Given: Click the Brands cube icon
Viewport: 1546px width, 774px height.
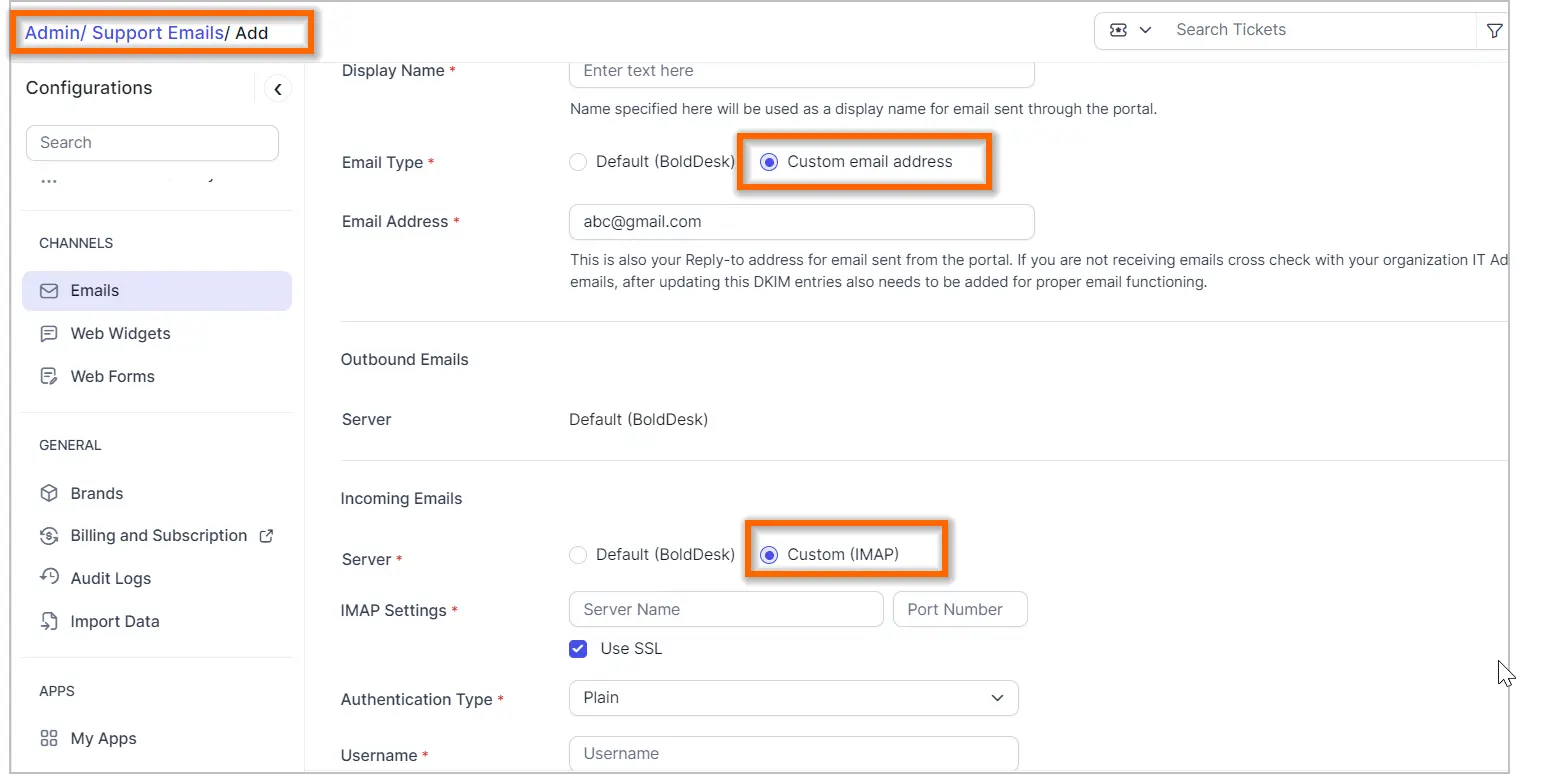Looking at the screenshot, I should click(x=48, y=494).
